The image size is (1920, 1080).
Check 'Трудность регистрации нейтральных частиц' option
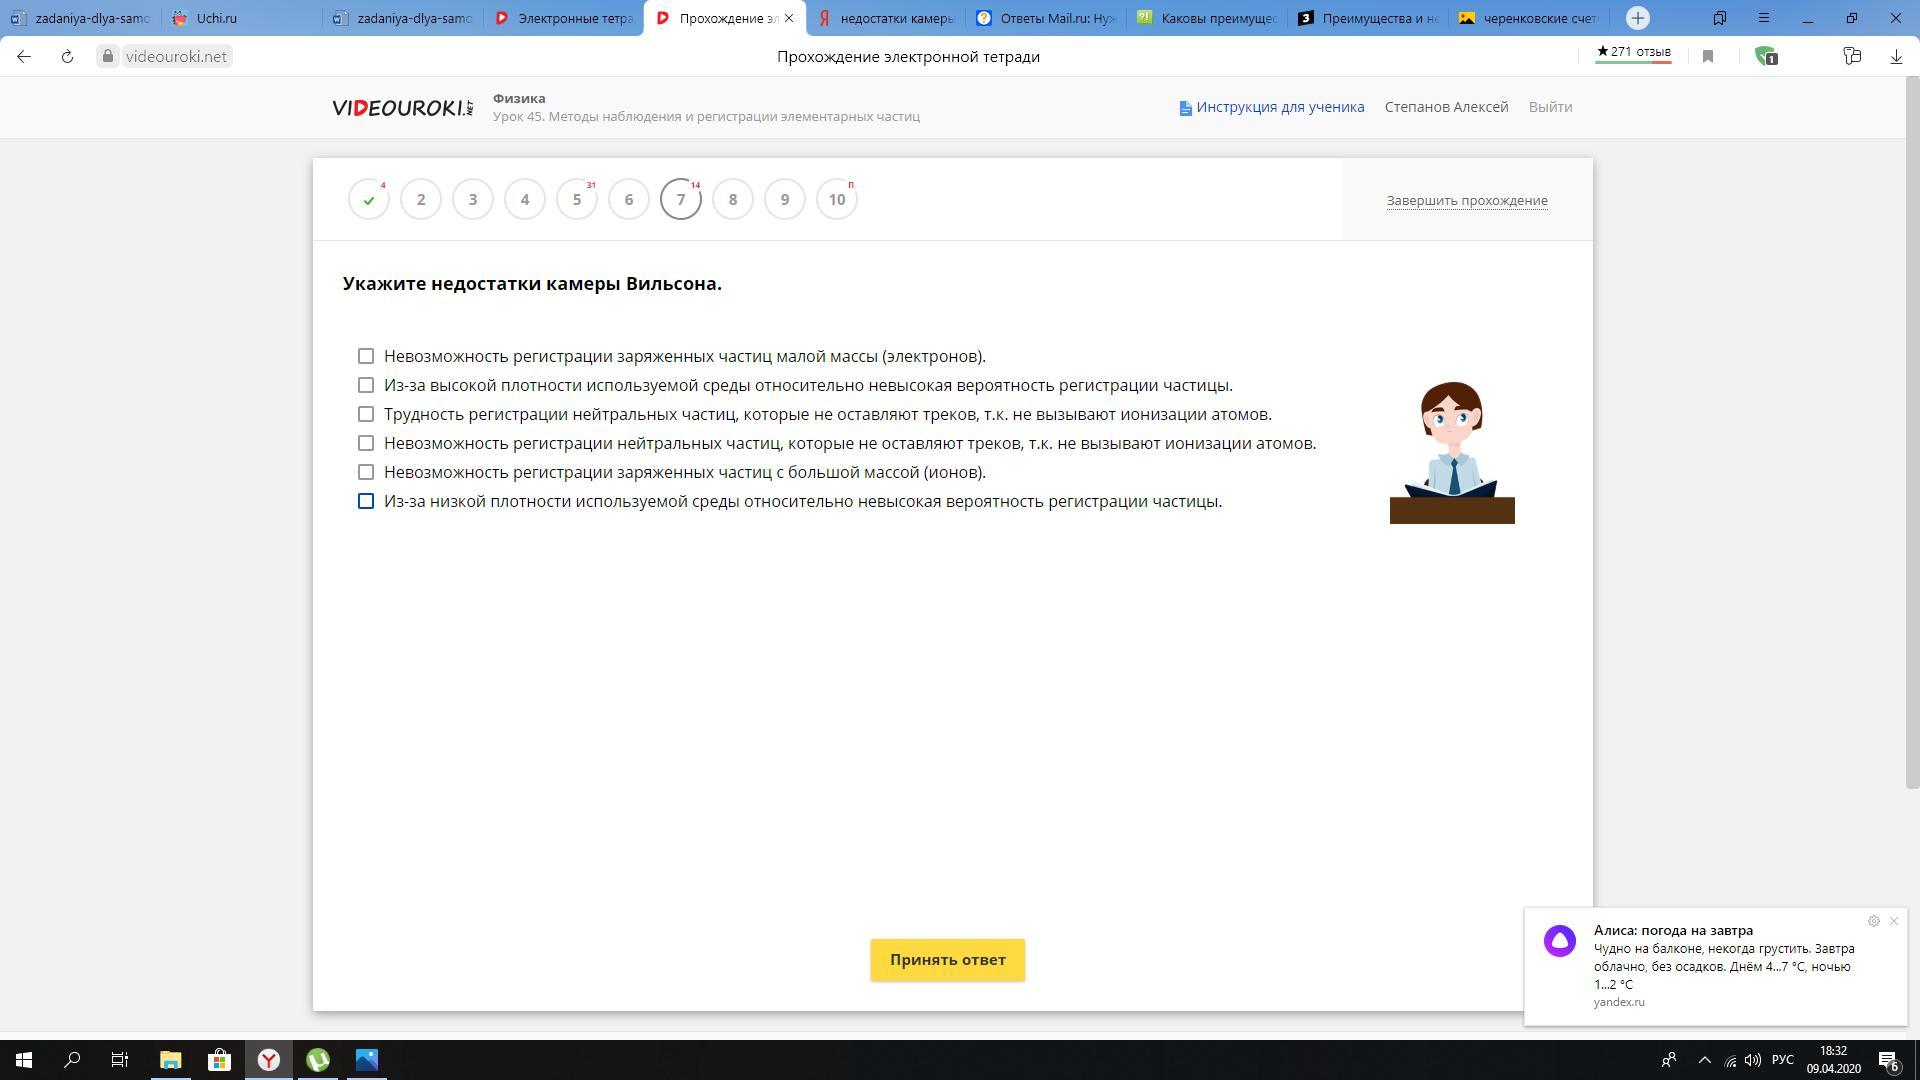(x=366, y=415)
